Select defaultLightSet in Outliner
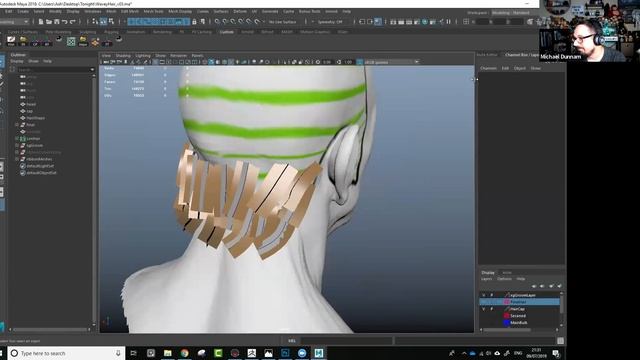Screen dimensions: 640x360 tap(40, 166)
